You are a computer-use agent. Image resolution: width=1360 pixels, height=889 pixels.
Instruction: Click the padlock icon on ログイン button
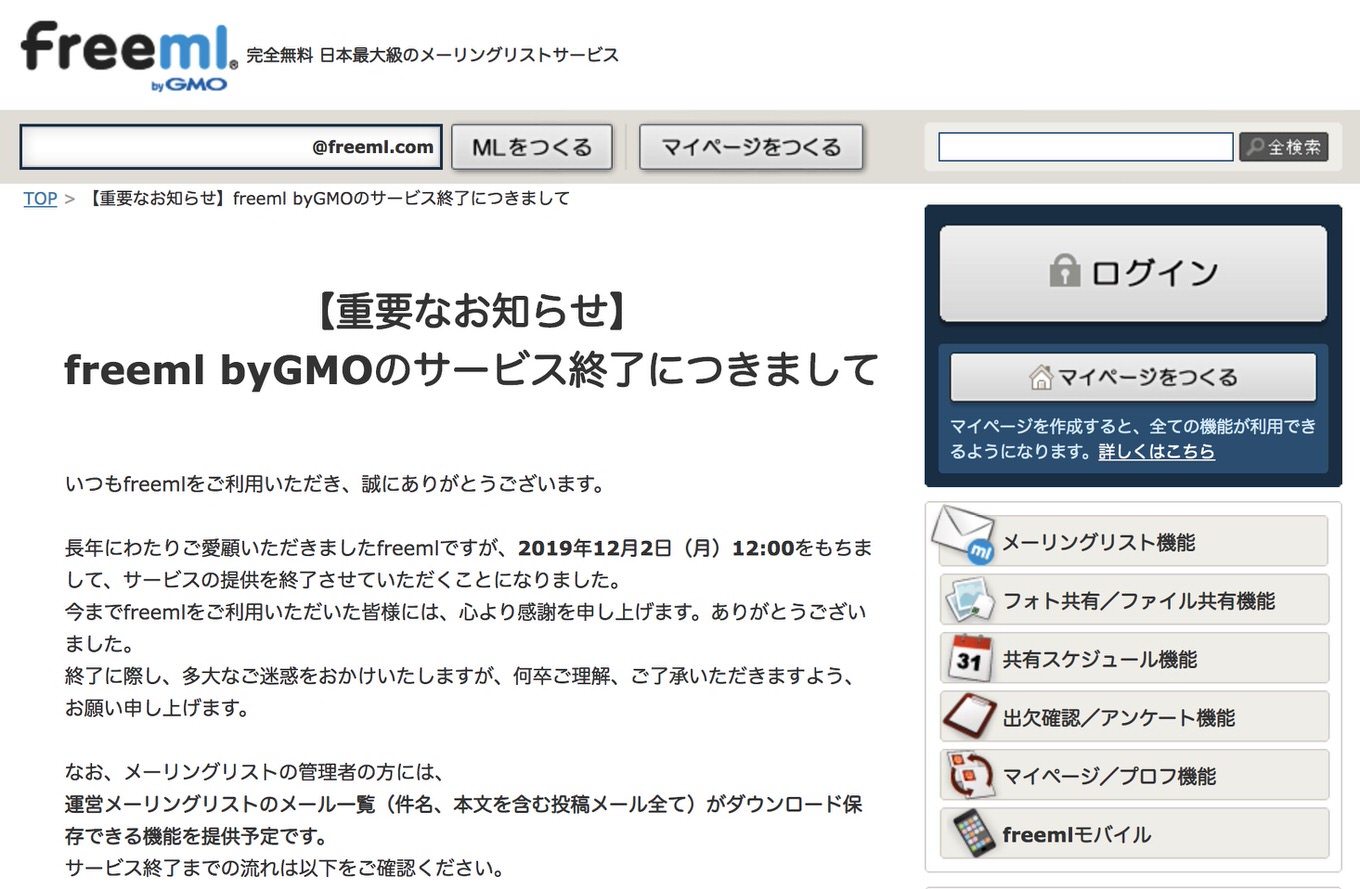pyautogui.click(x=1065, y=271)
